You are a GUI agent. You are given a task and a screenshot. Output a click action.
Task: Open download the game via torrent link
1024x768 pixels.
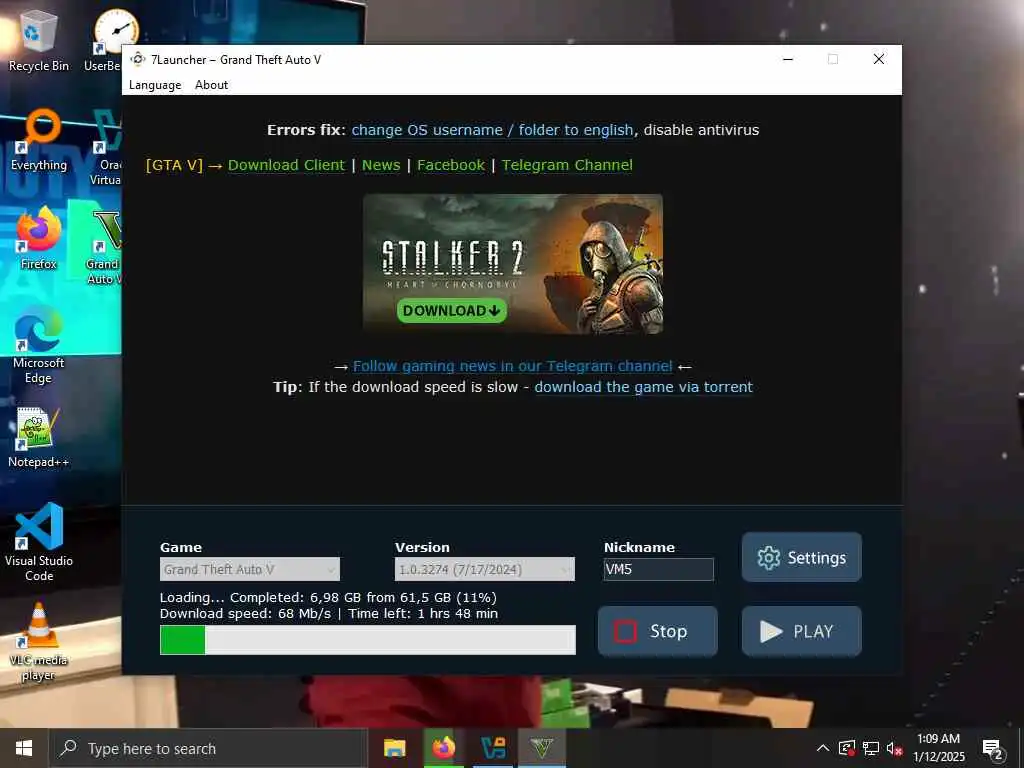643,387
